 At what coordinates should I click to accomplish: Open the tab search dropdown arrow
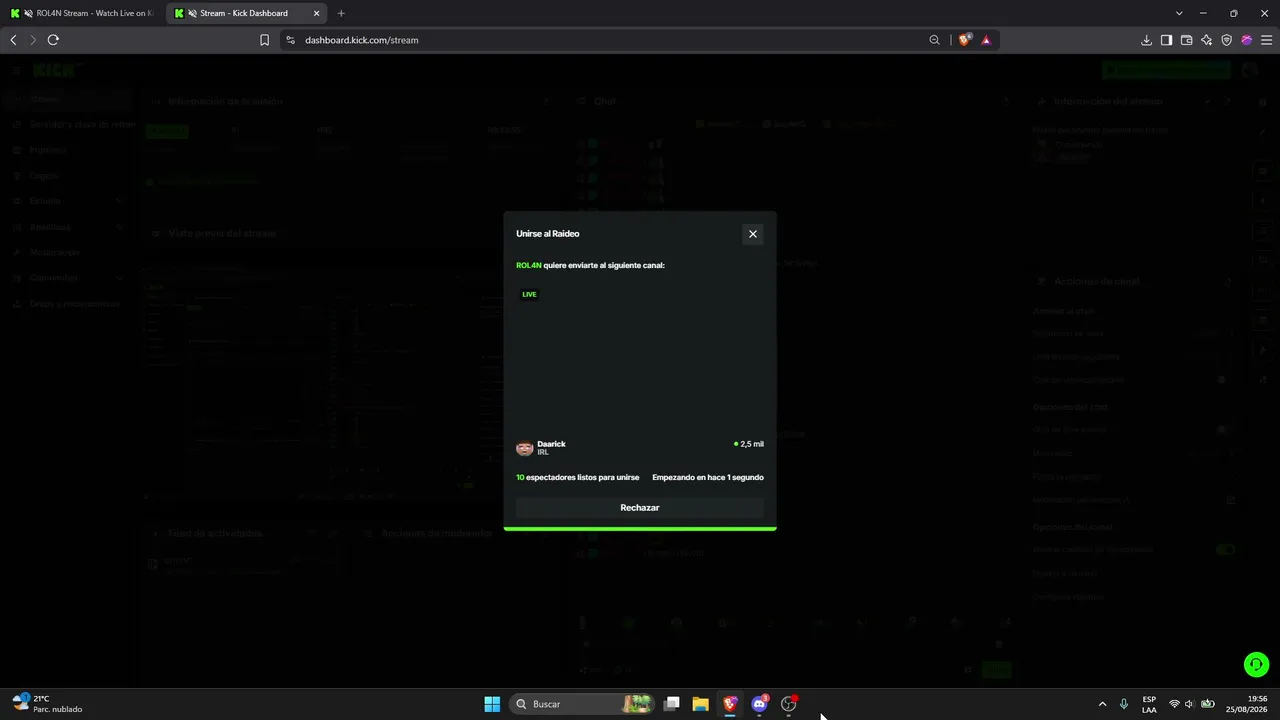pyautogui.click(x=1179, y=13)
